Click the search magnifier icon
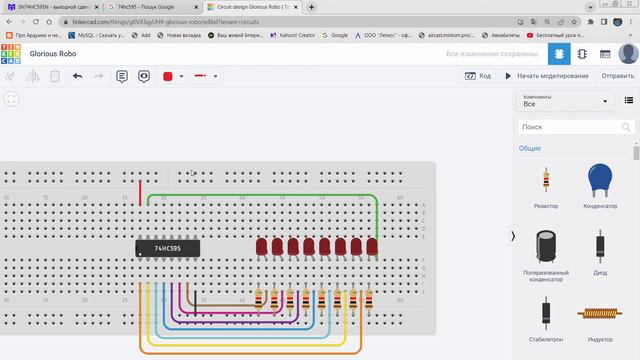Viewport: 640px width, 360px height. (626, 127)
